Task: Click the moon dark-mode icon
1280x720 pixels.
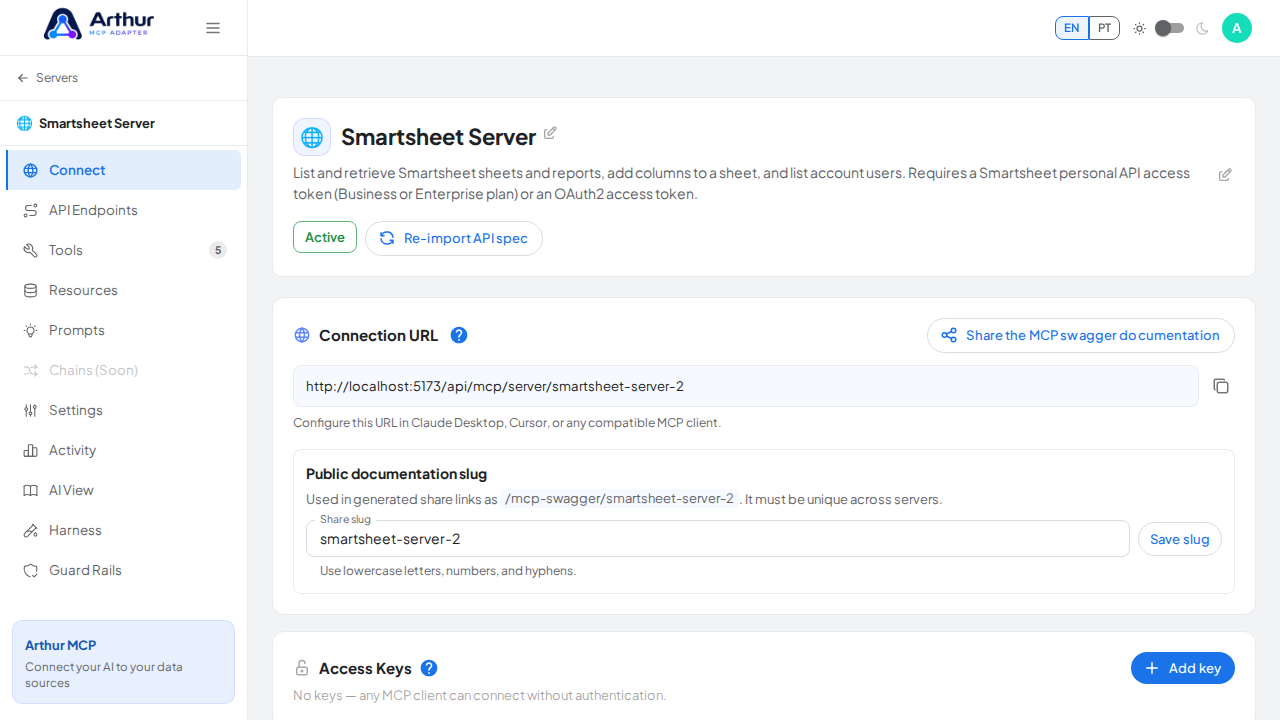Action: (1202, 28)
